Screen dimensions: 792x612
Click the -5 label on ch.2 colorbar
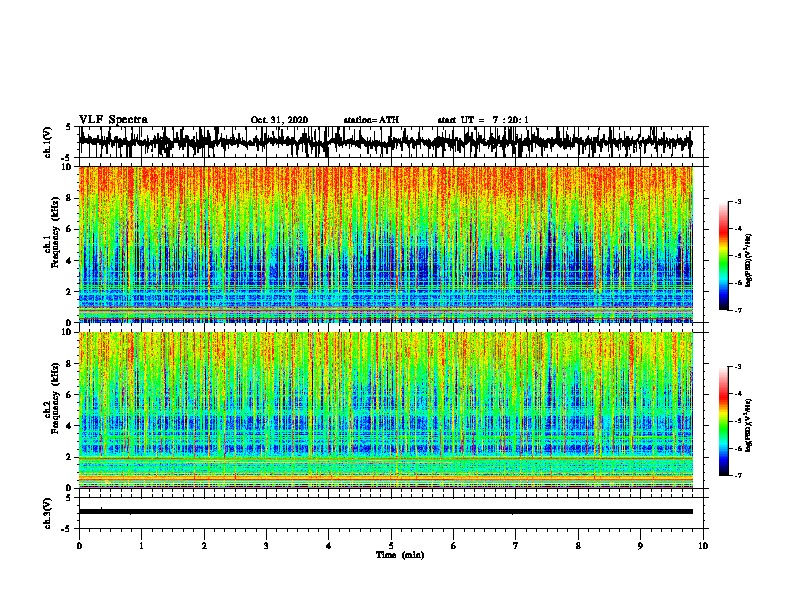pos(737,421)
